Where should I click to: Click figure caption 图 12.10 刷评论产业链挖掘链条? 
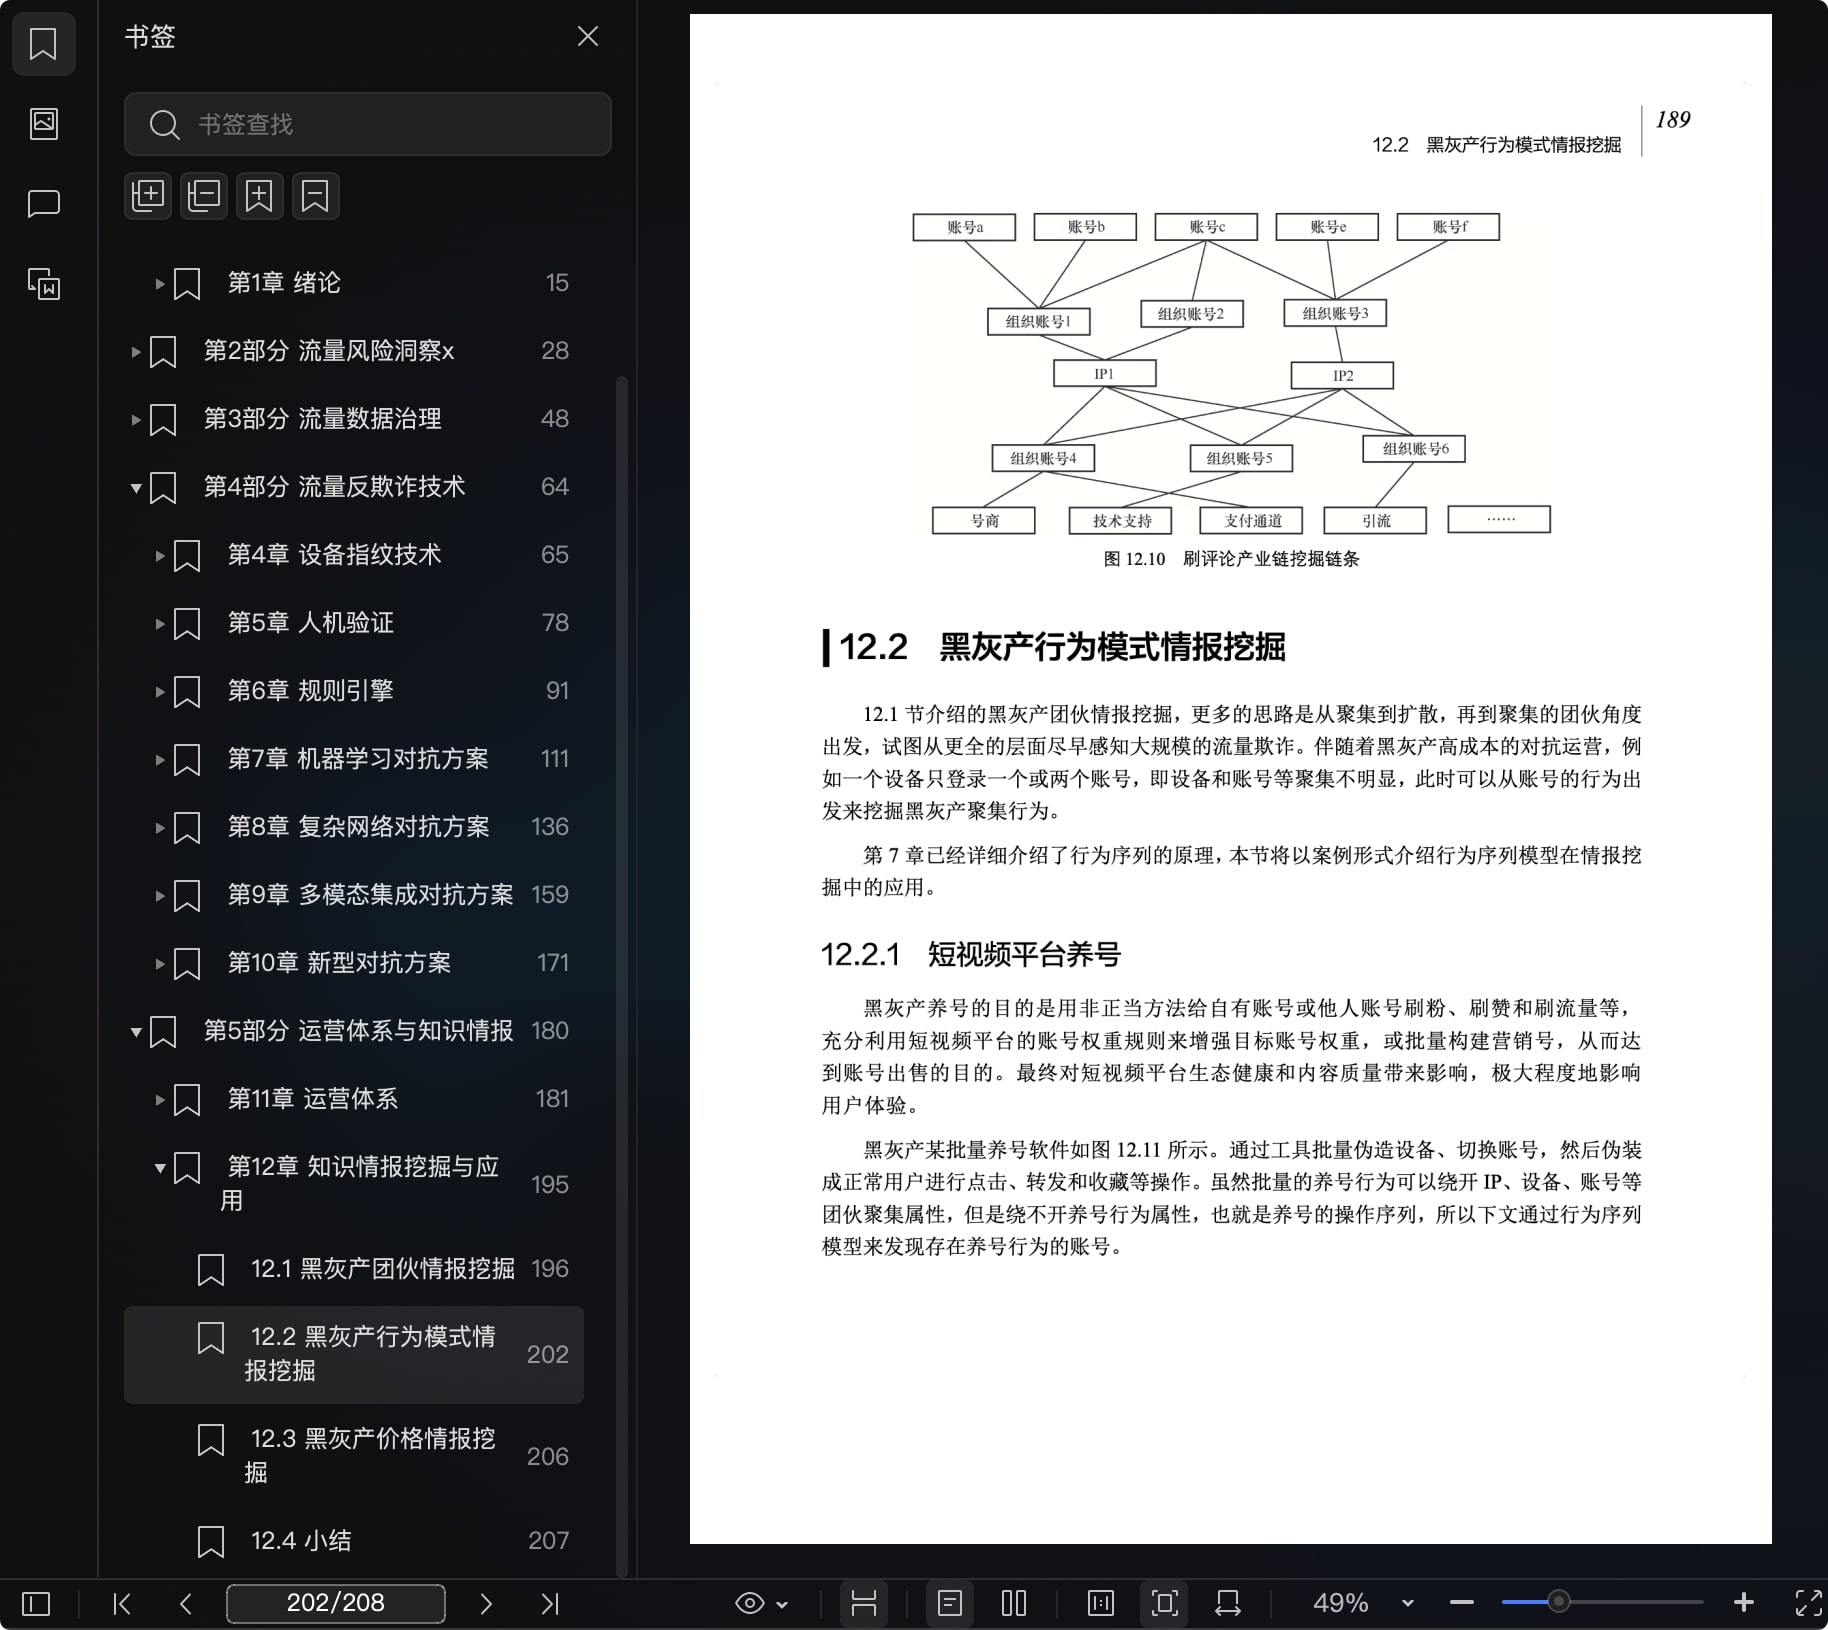click(1231, 559)
